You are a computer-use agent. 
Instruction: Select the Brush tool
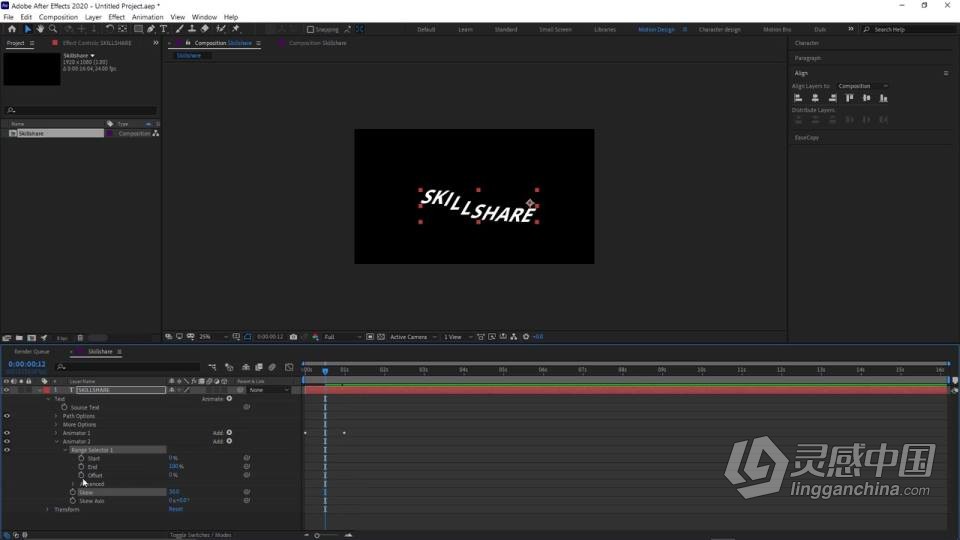[x=179, y=29]
